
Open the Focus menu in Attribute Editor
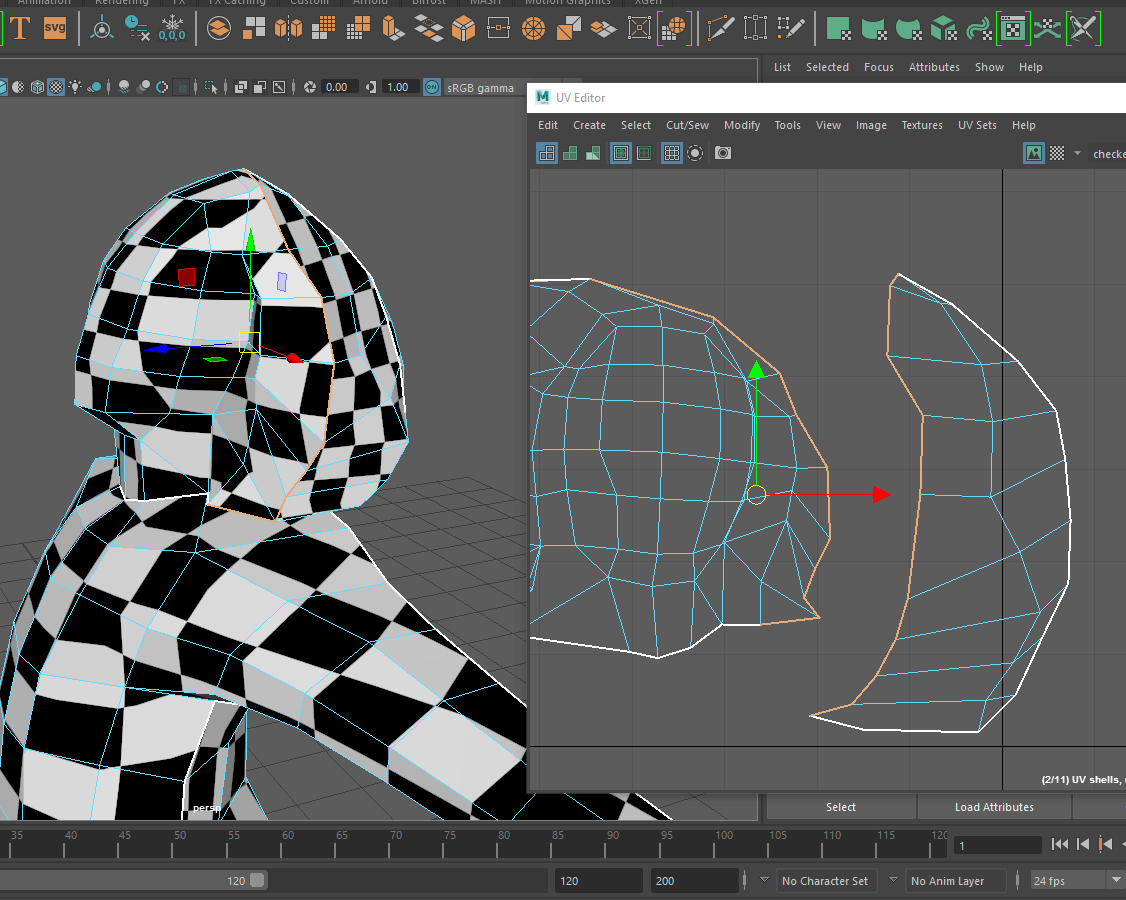pos(878,67)
